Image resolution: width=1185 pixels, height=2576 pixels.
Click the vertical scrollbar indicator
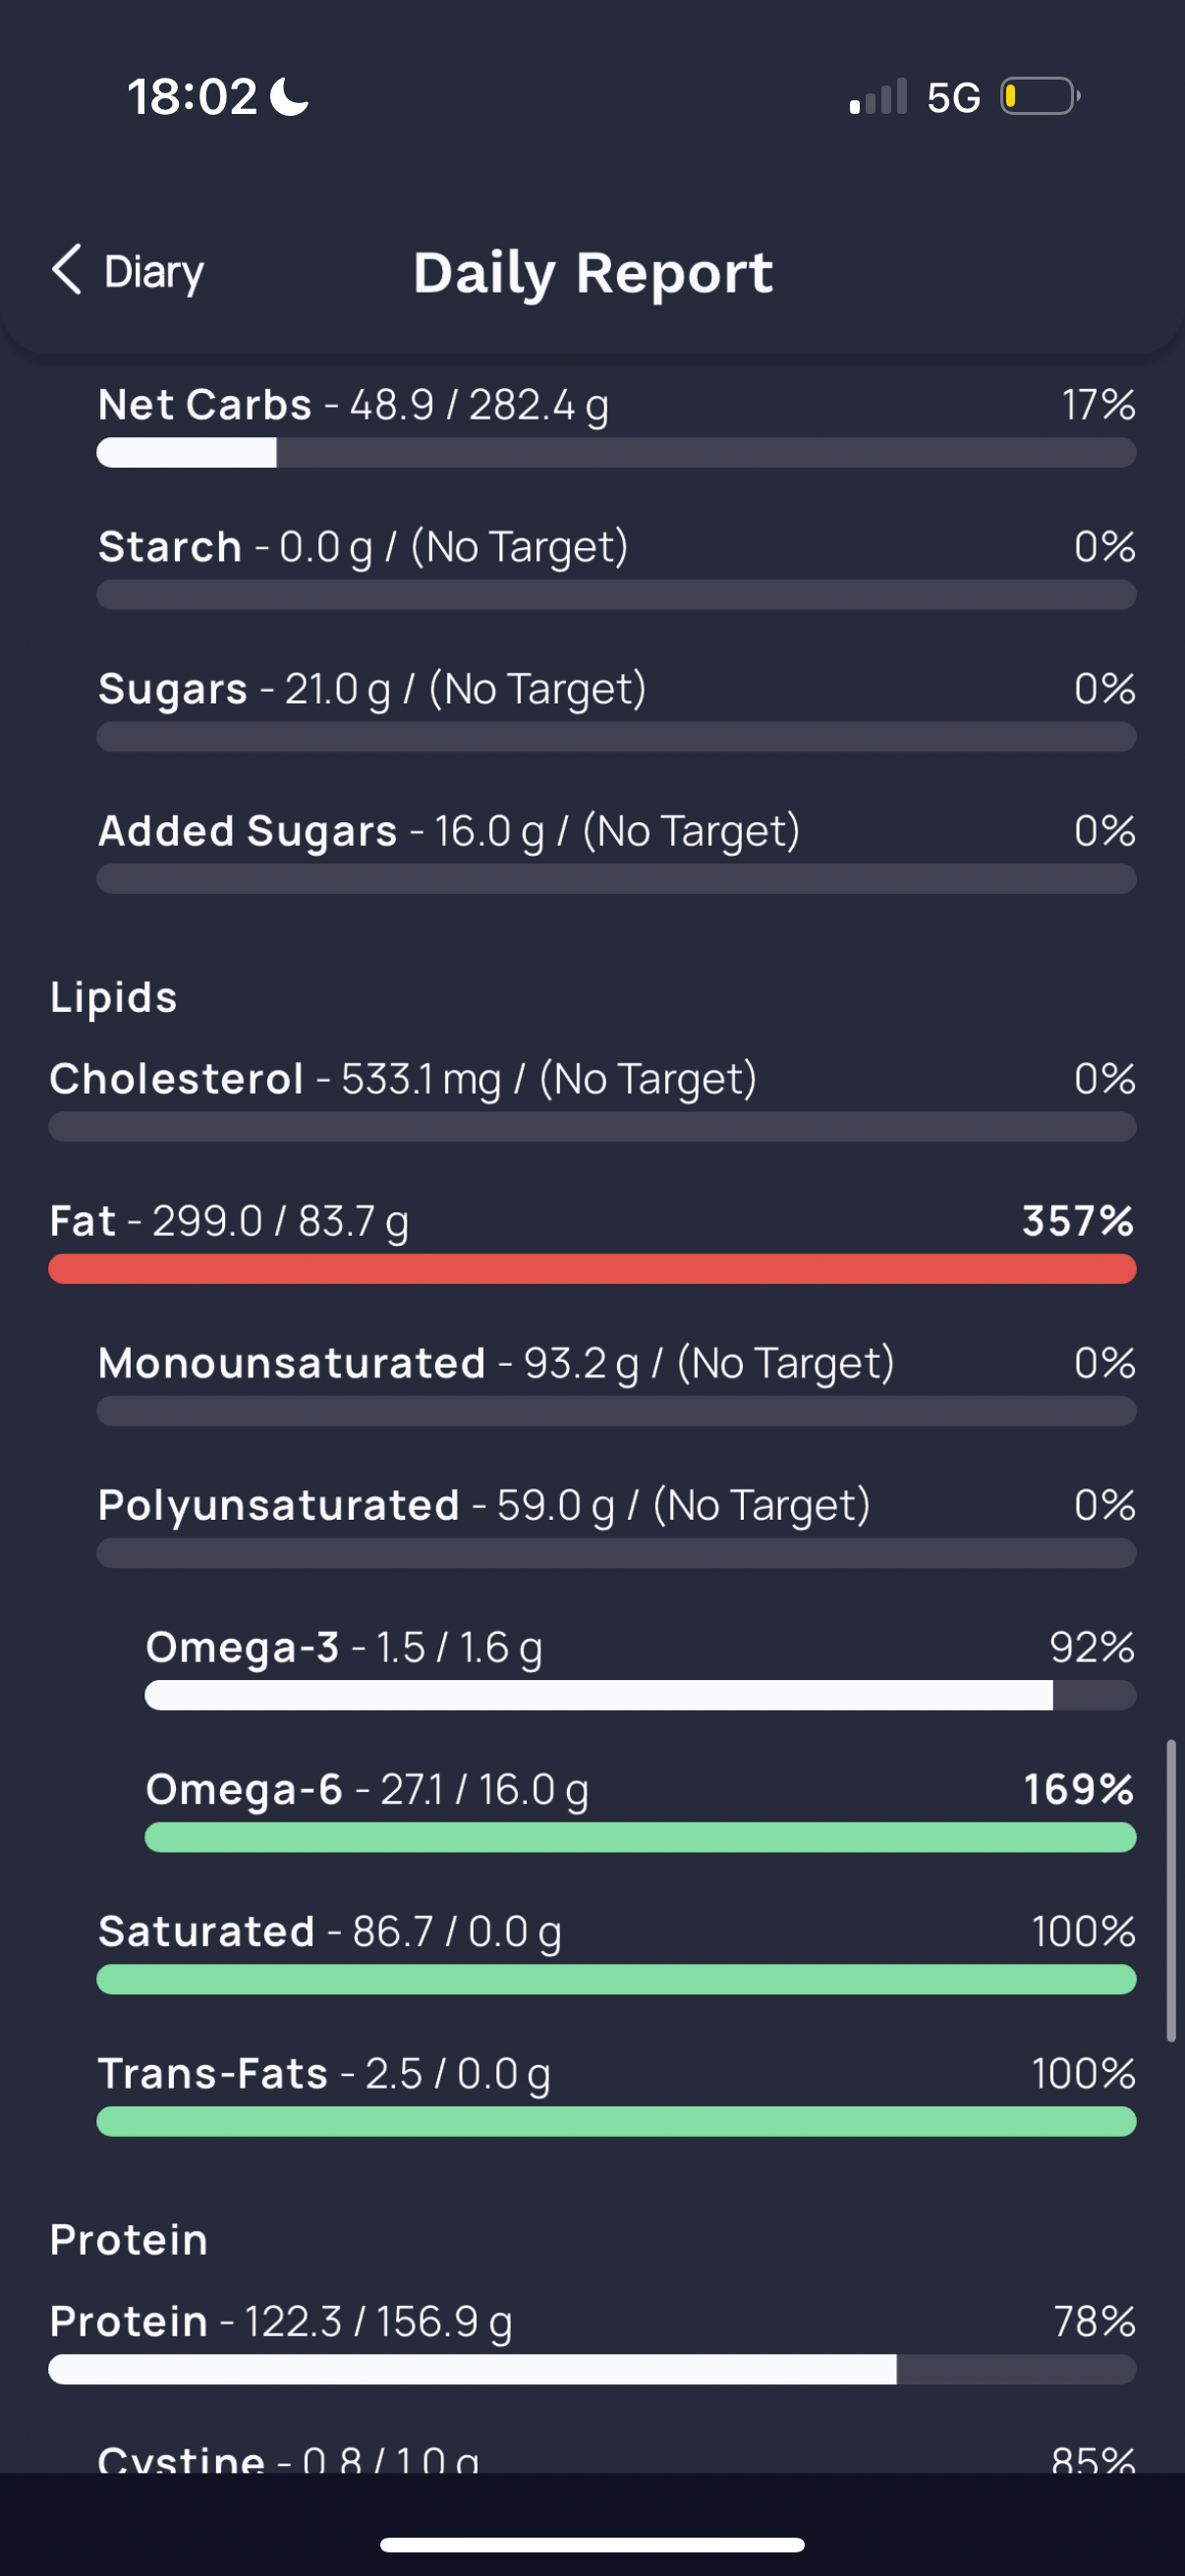coord(1171,1890)
